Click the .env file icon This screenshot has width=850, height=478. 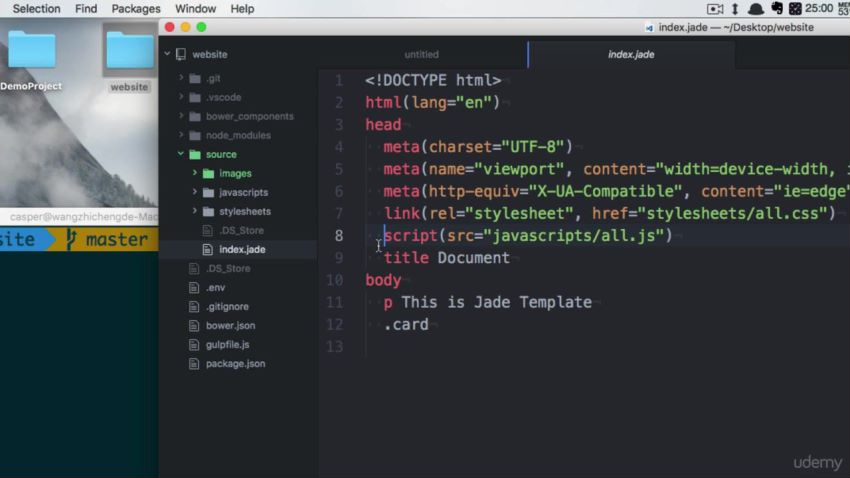click(x=194, y=287)
